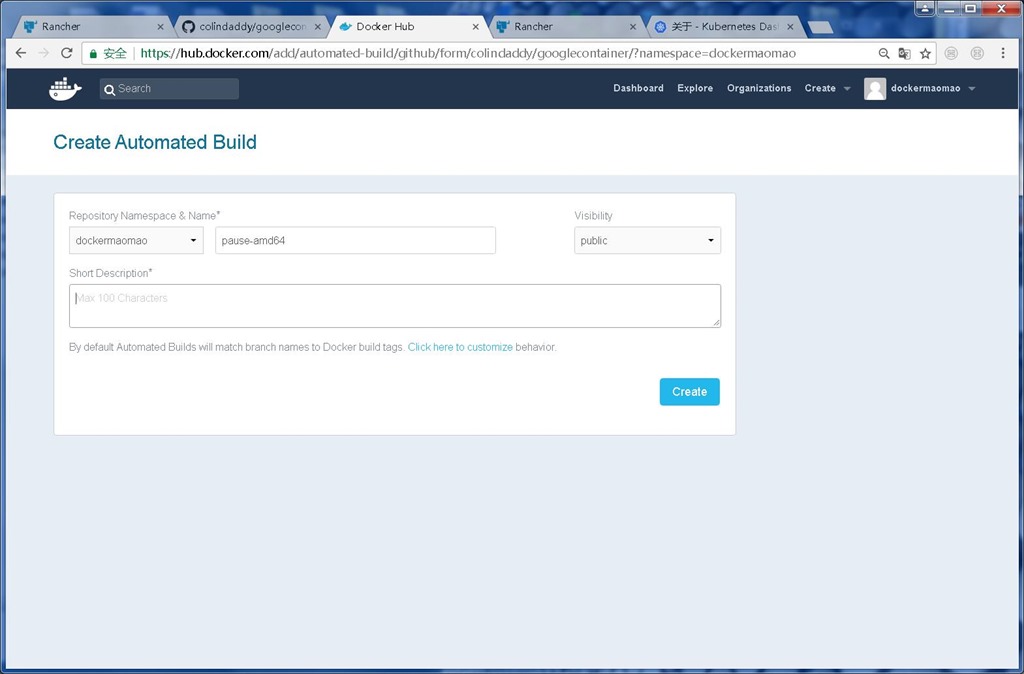Click the 'Click here to customize' link
Screen dimensions: 1024x674
(x=460, y=347)
